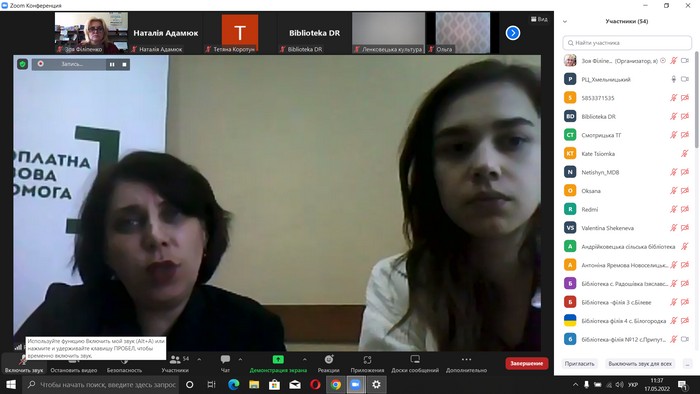This screenshot has height=394, width=700.
Task: Open the Apps icon in toolbar
Action: pyautogui.click(x=367, y=363)
